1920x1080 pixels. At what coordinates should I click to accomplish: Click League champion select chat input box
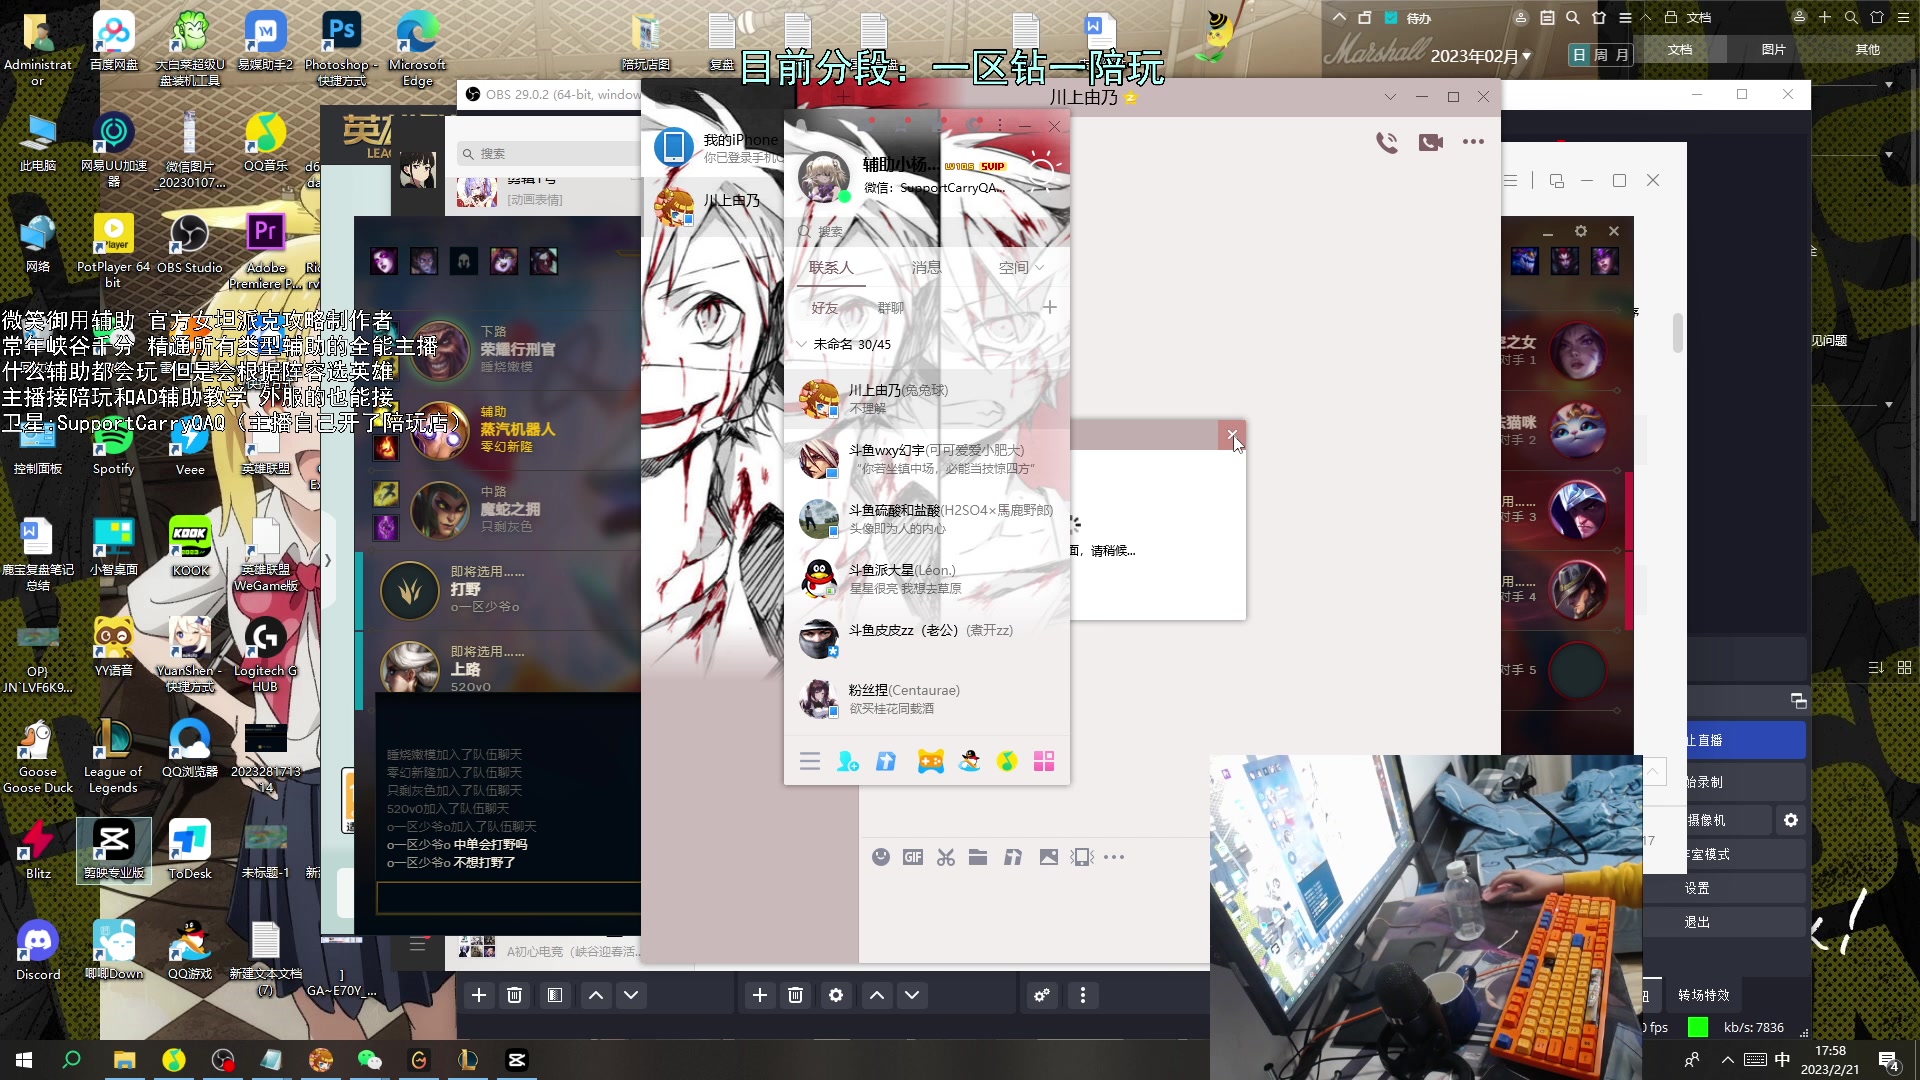[x=508, y=898]
